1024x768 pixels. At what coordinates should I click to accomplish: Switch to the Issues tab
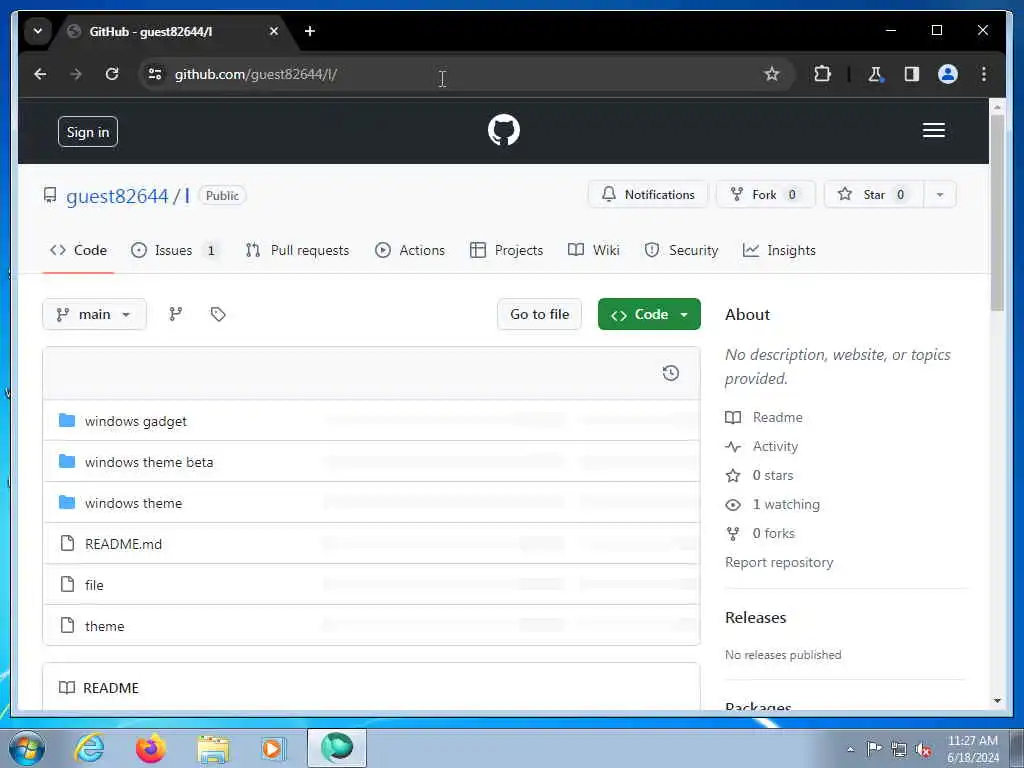point(174,250)
